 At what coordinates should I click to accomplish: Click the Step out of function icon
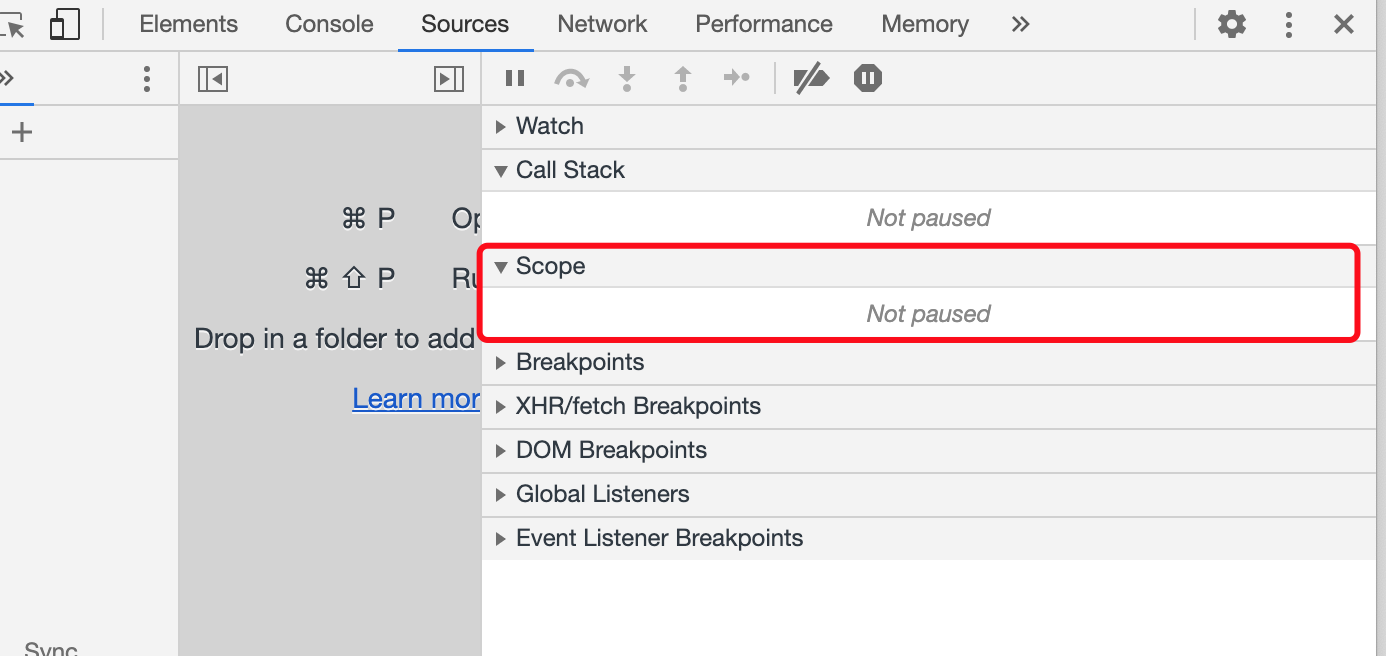coord(683,78)
